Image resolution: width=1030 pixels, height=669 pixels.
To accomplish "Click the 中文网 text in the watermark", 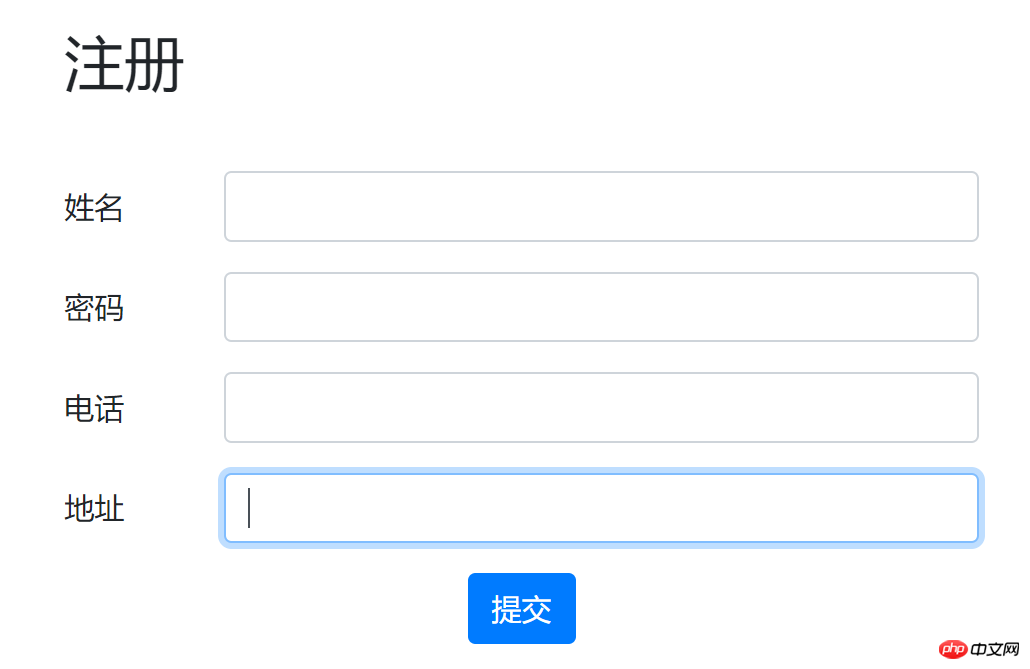I will click(988, 651).
